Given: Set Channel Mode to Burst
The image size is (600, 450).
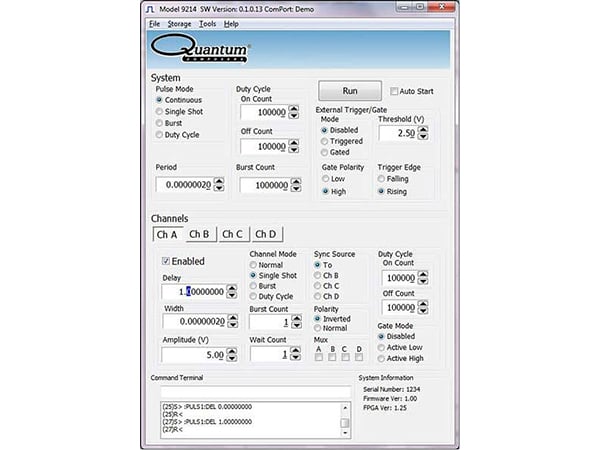Looking at the screenshot, I should [x=253, y=286].
